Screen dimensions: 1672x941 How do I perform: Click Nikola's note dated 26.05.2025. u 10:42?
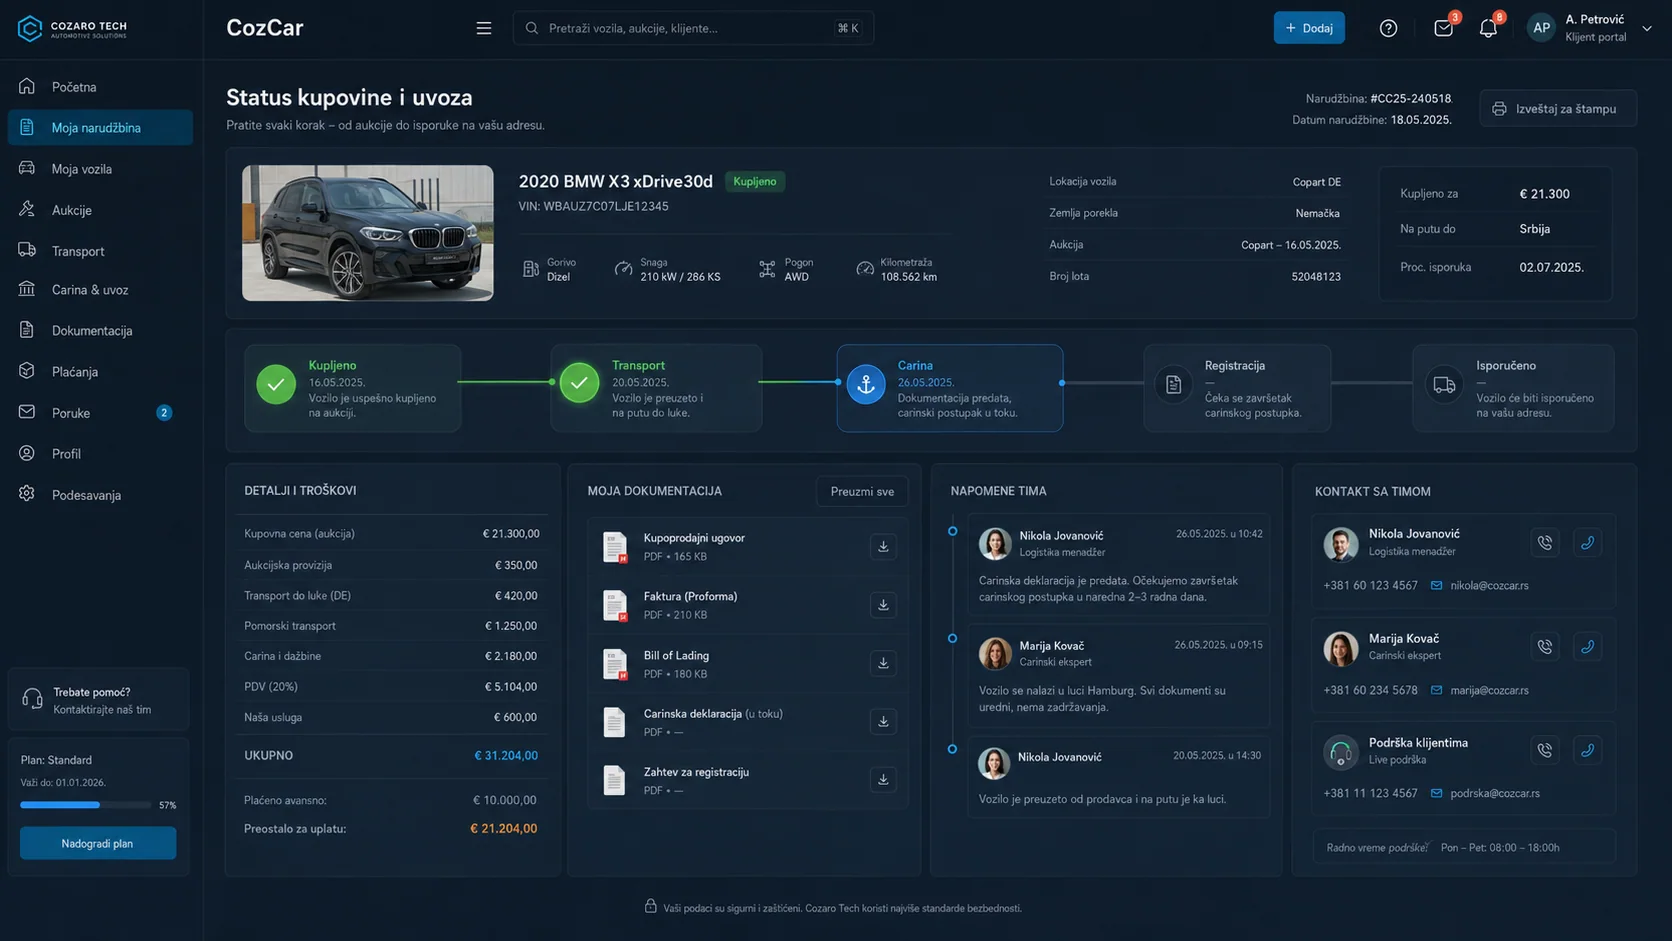[x=1118, y=565]
